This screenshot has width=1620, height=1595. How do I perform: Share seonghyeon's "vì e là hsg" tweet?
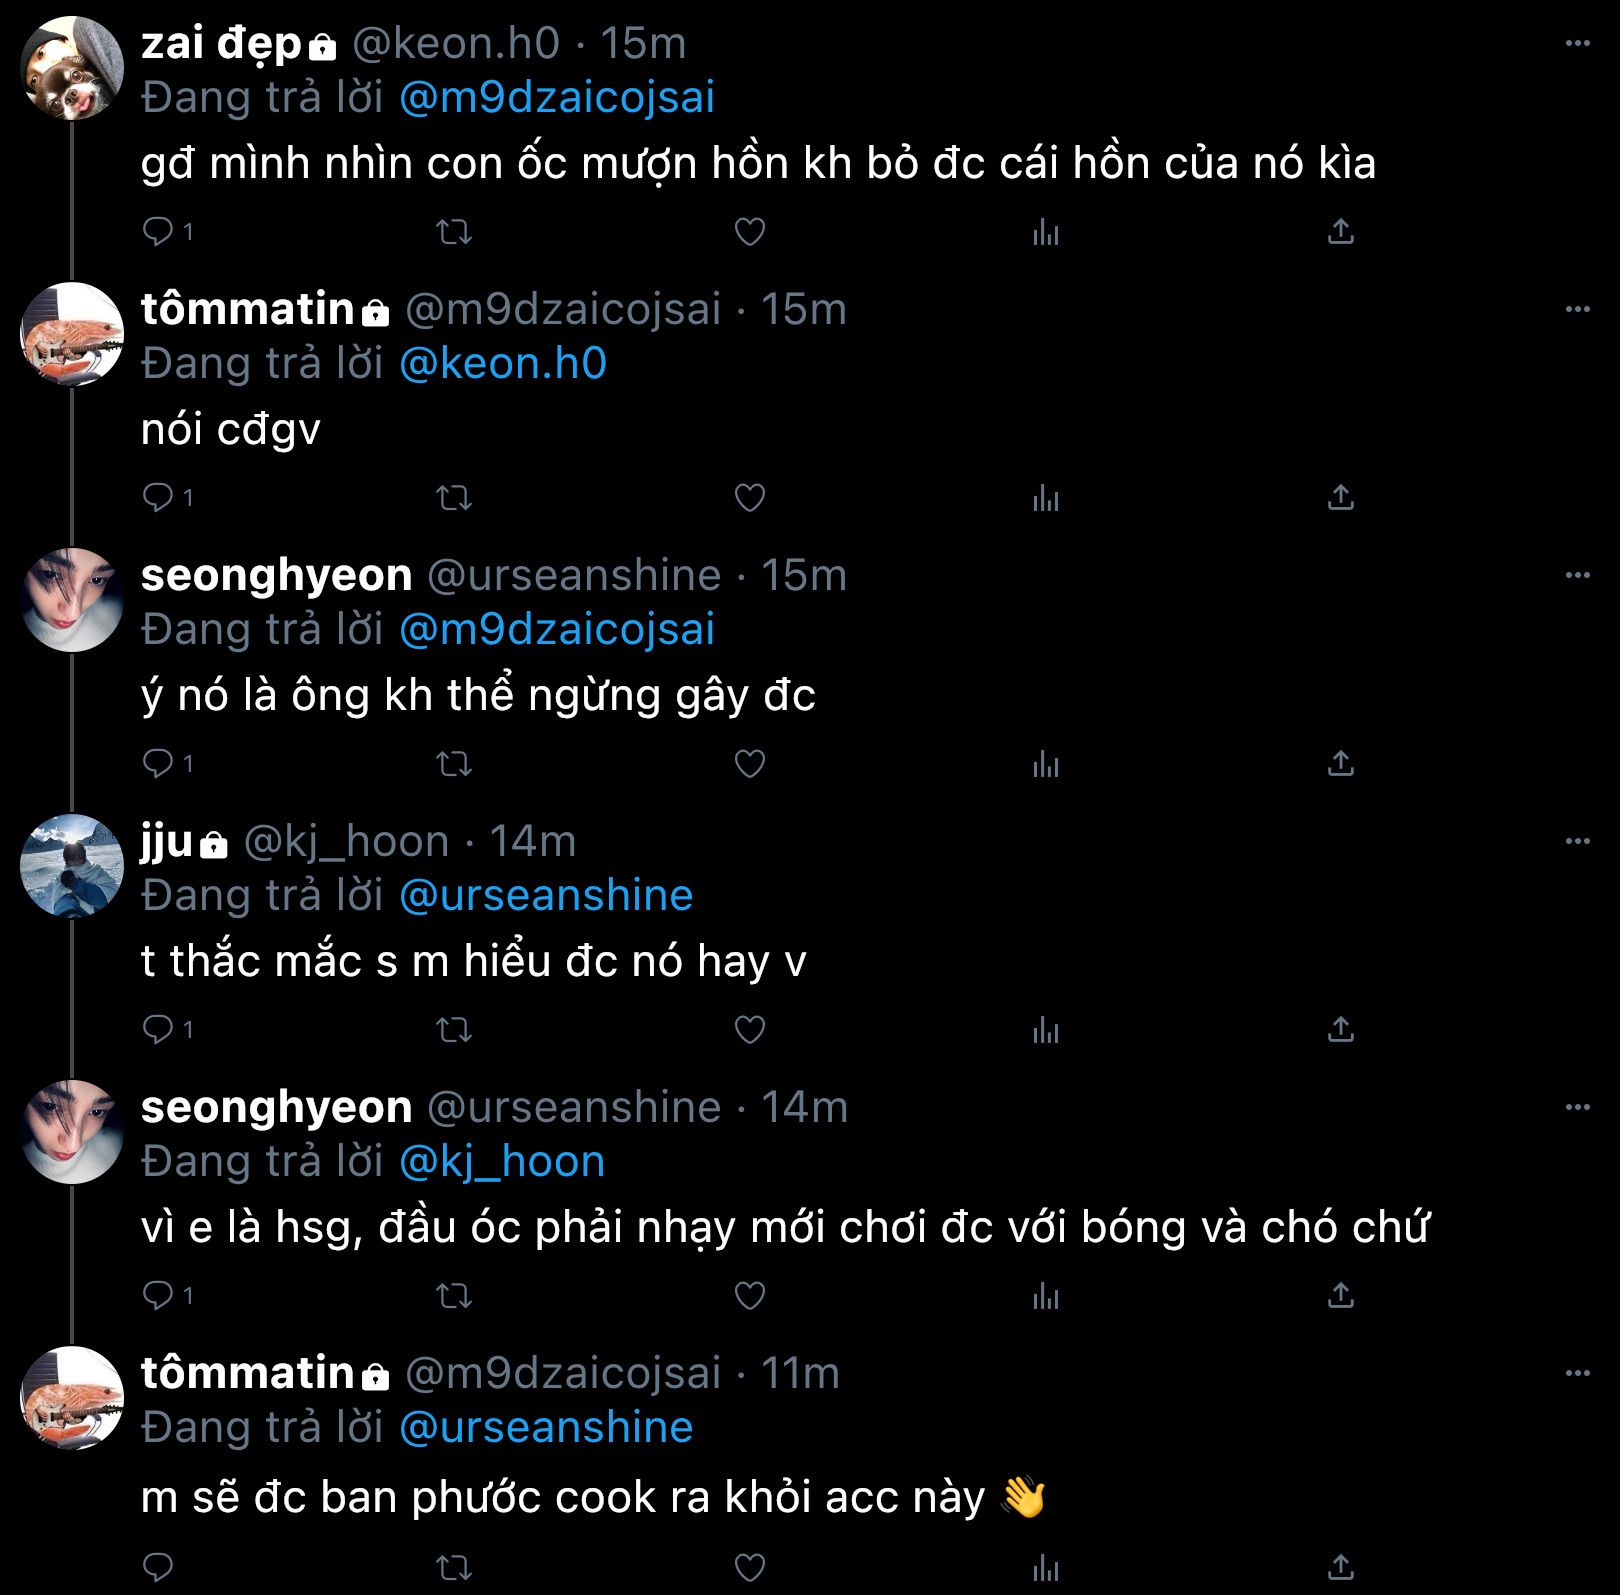point(1340,1296)
